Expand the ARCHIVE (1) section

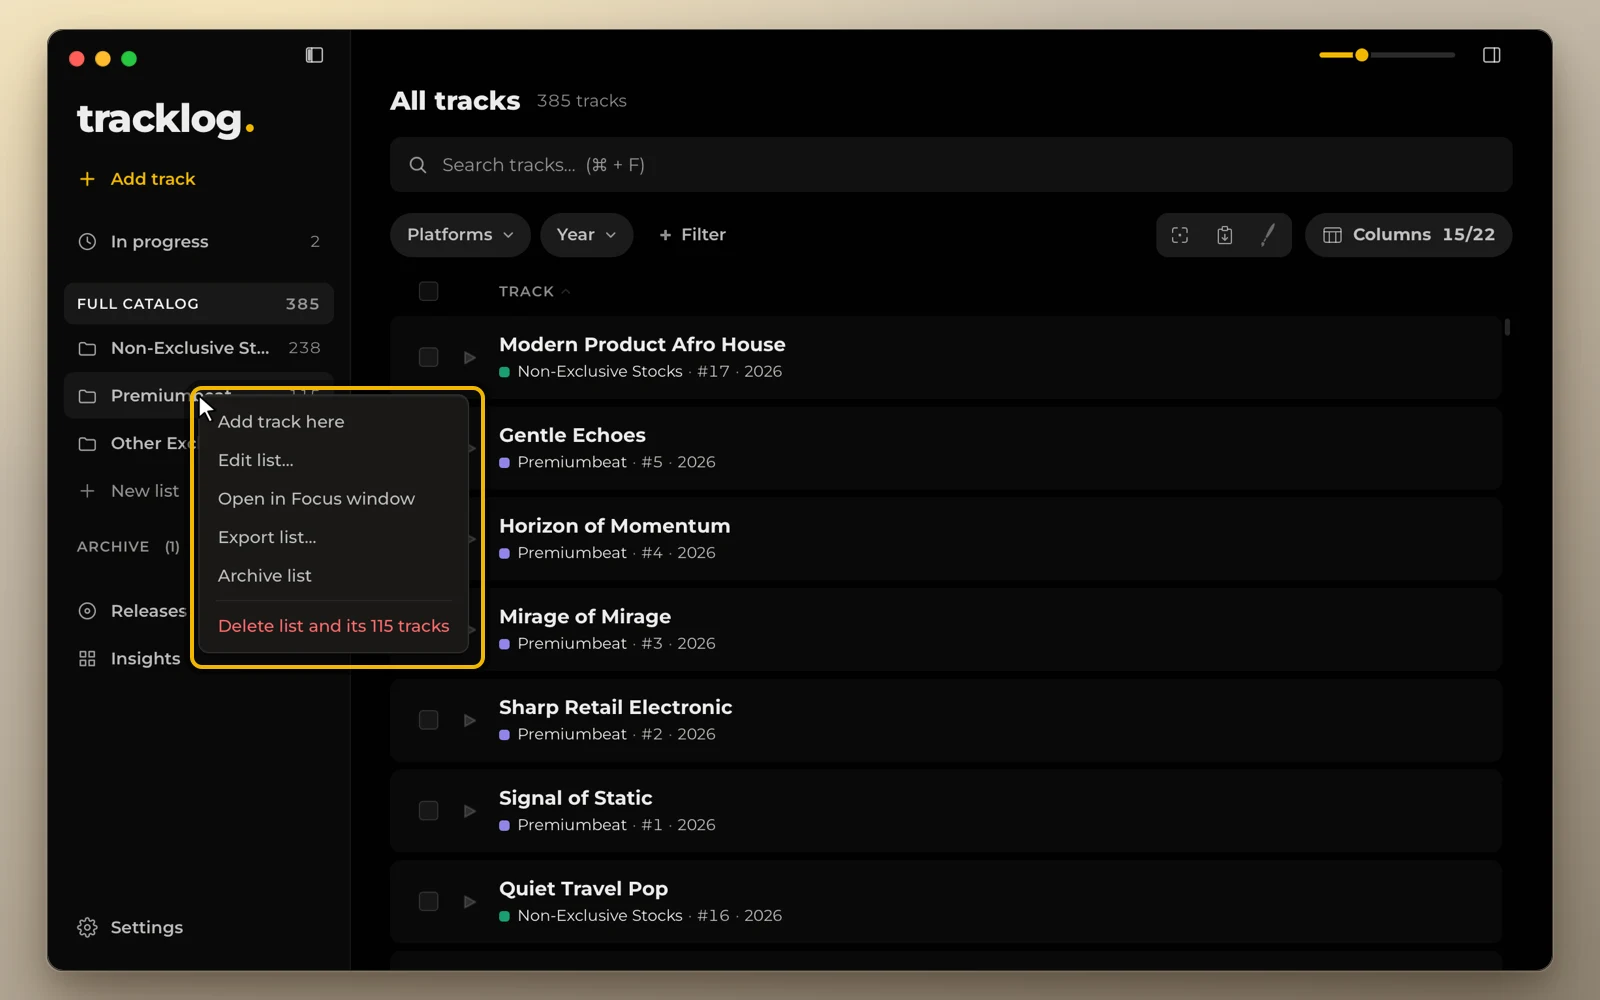tap(128, 547)
